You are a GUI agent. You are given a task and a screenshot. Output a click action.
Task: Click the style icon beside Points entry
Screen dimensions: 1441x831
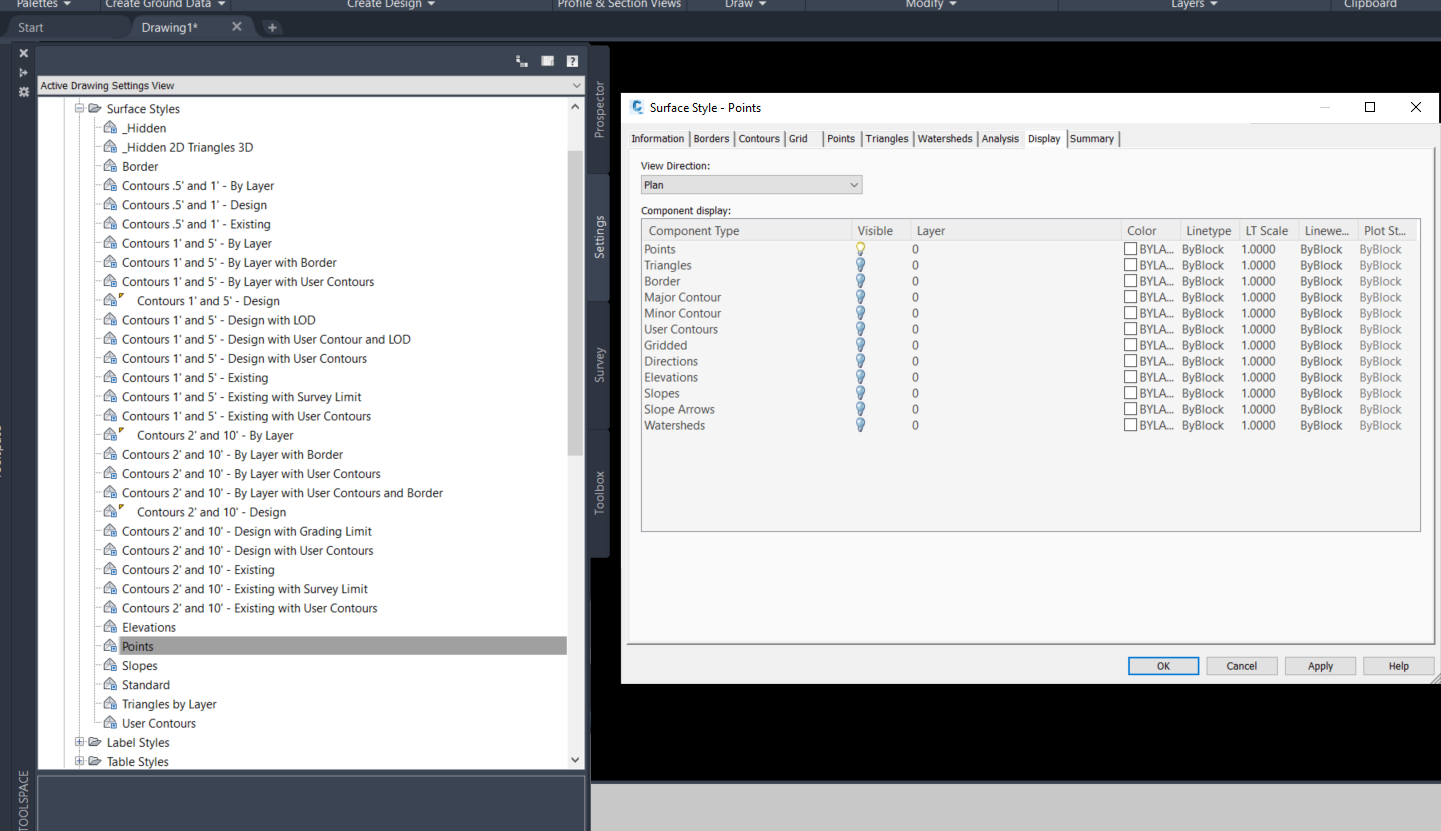pos(110,645)
